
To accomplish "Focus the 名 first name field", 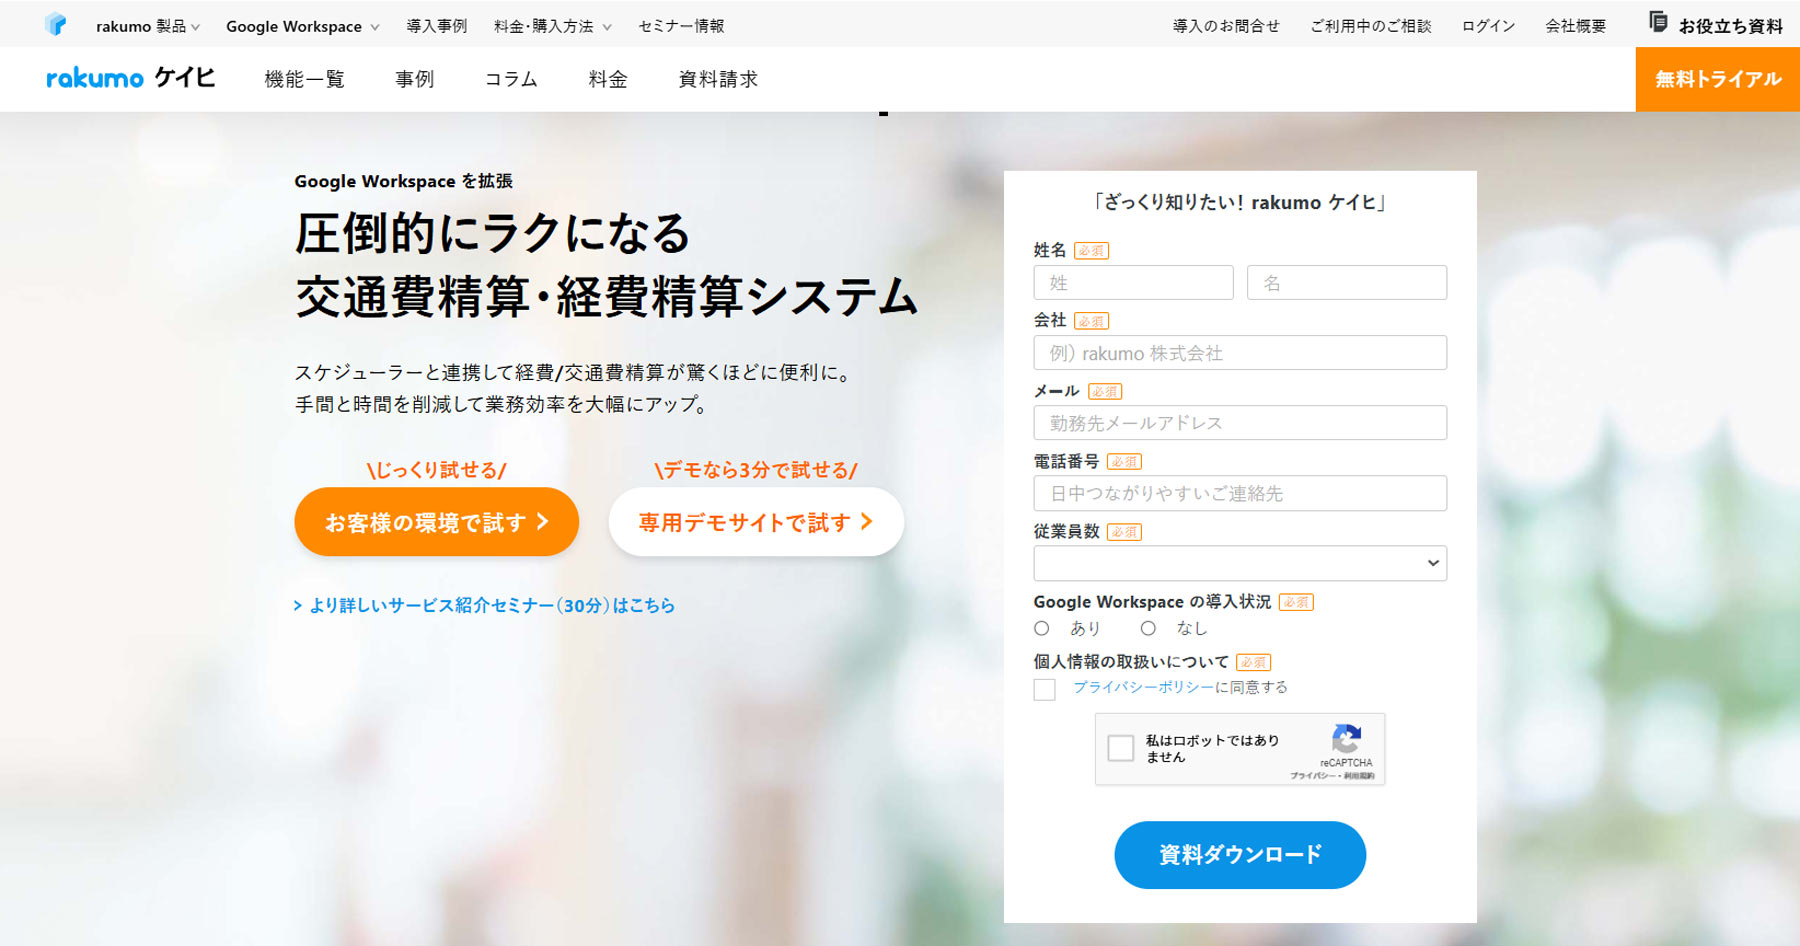I will pos(1347,283).
